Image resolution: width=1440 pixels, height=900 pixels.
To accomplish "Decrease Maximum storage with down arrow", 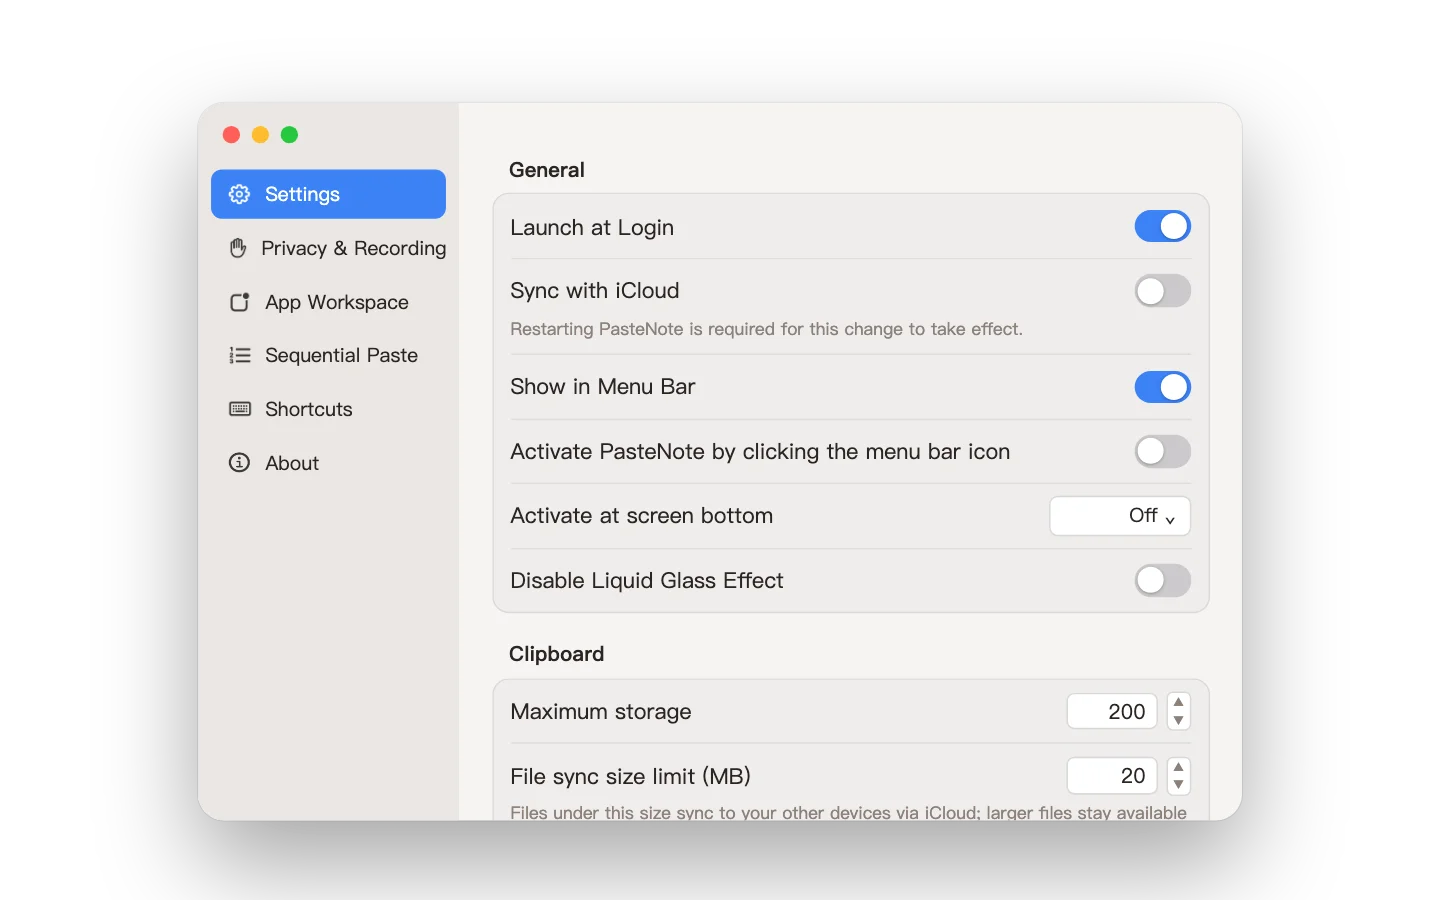I will (x=1179, y=720).
